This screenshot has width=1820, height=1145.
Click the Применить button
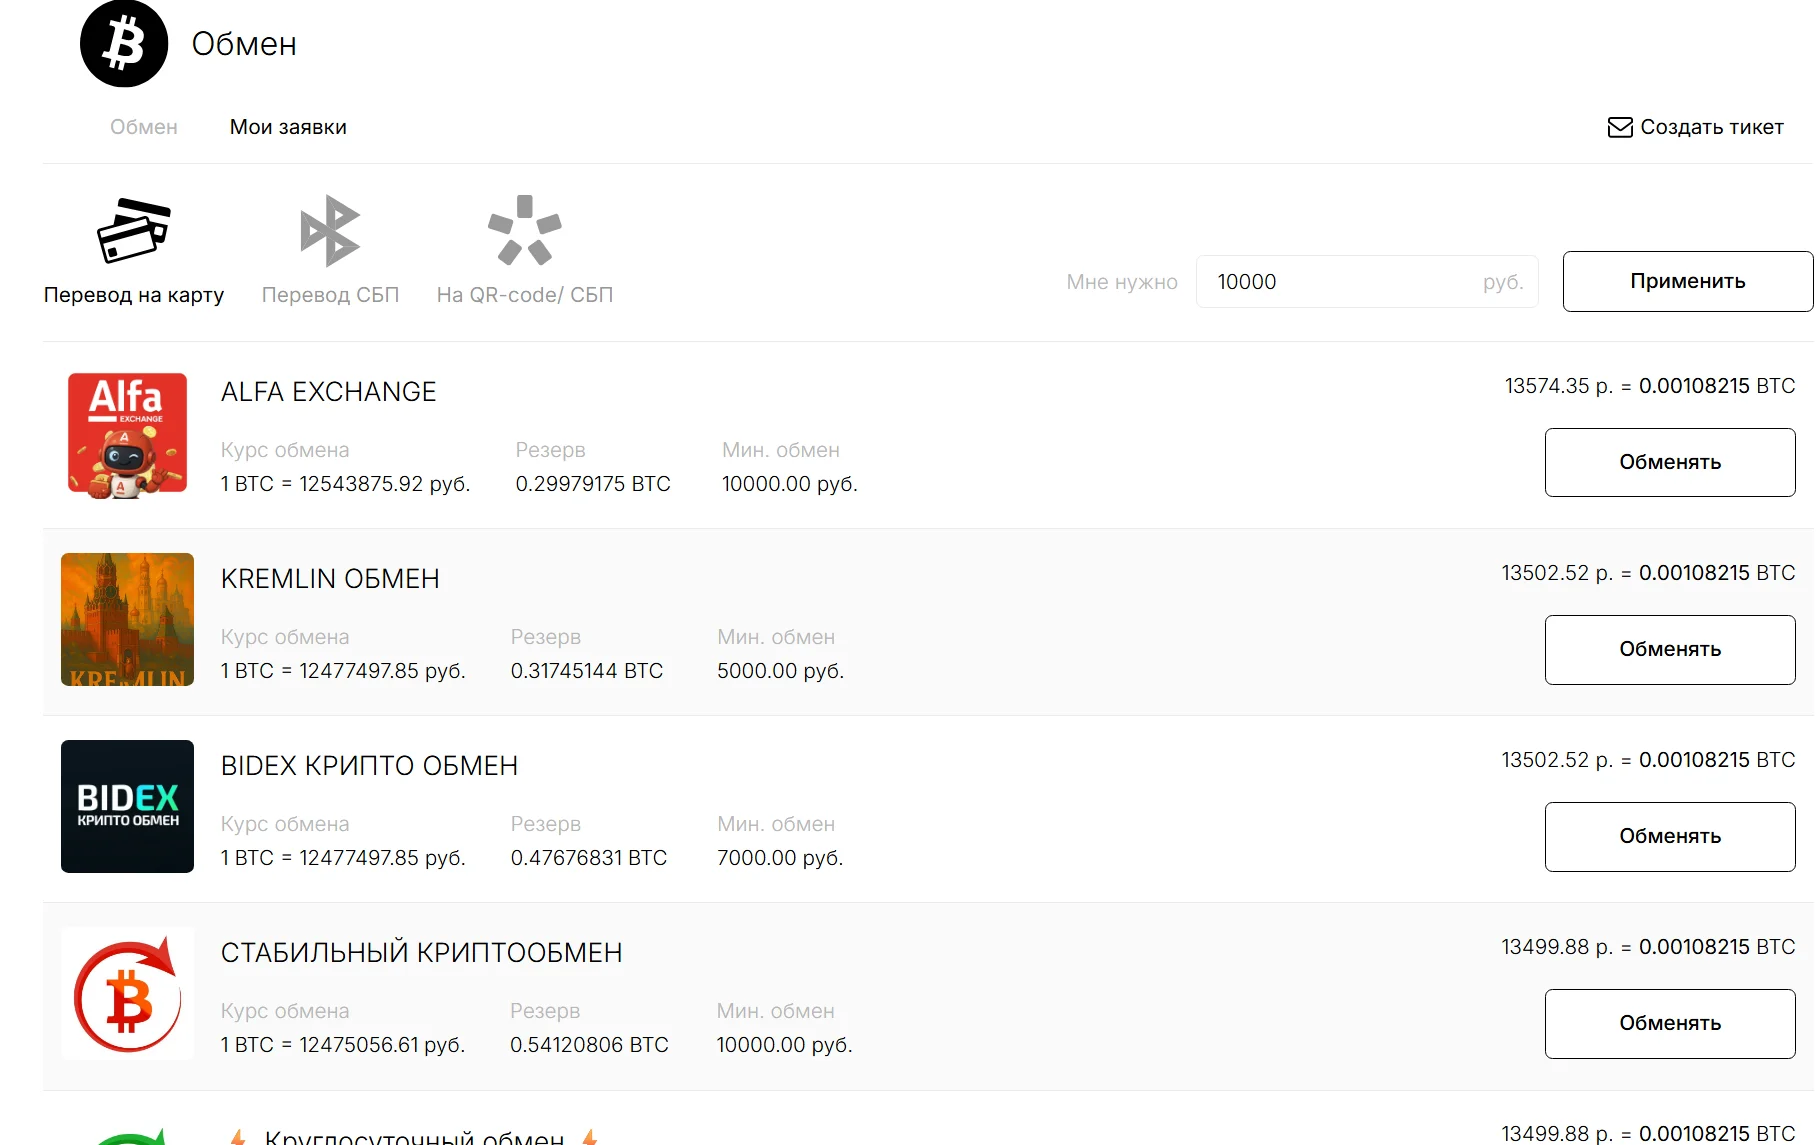[1687, 281]
